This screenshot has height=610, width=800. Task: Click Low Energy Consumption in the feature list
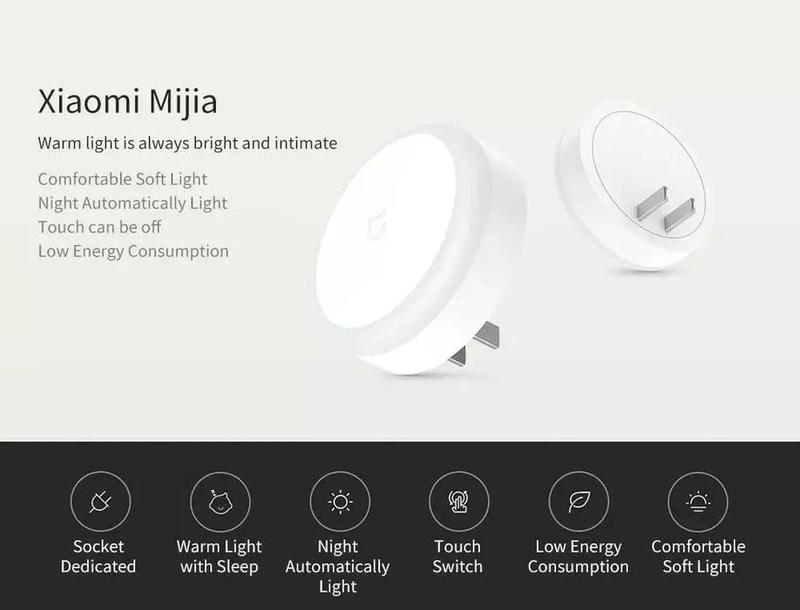coord(133,251)
